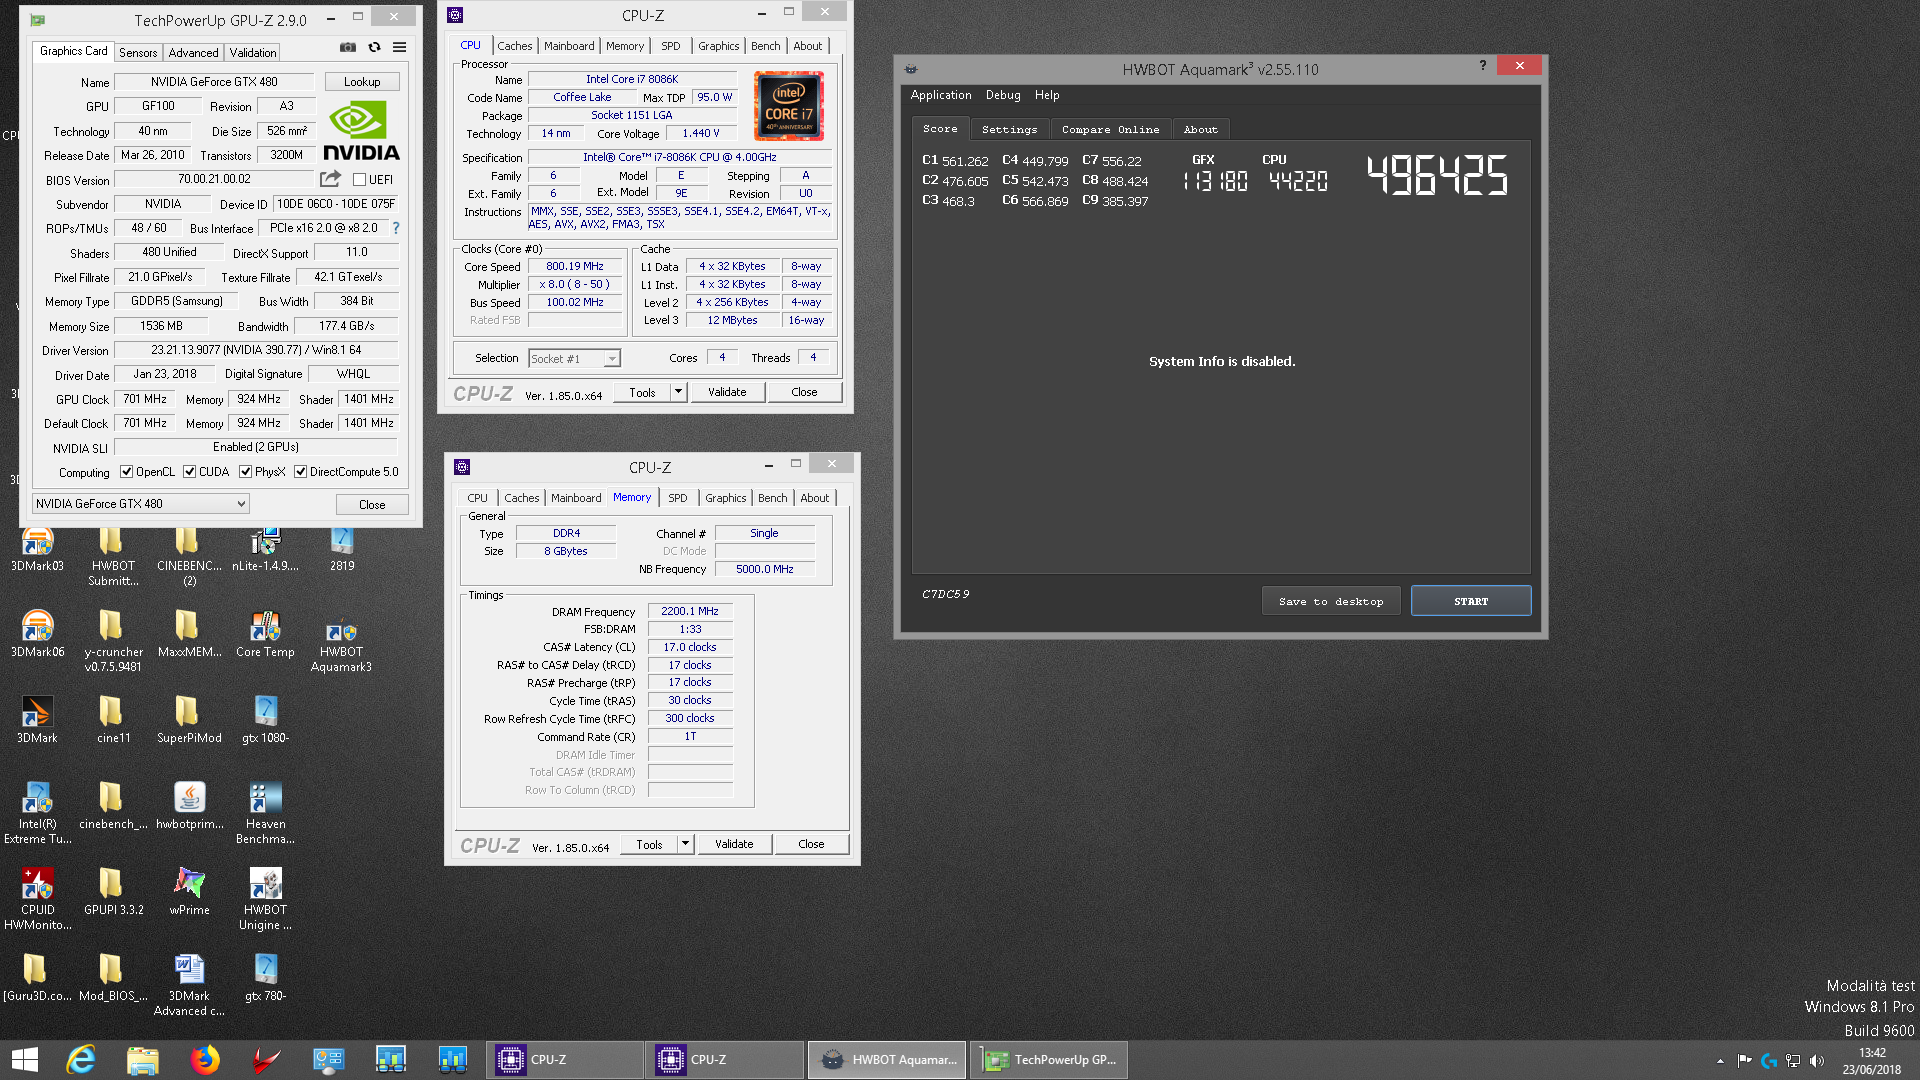Open Help menu in Aquamark
The image size is (1920, 1080).
click(x=1047, y=95)
